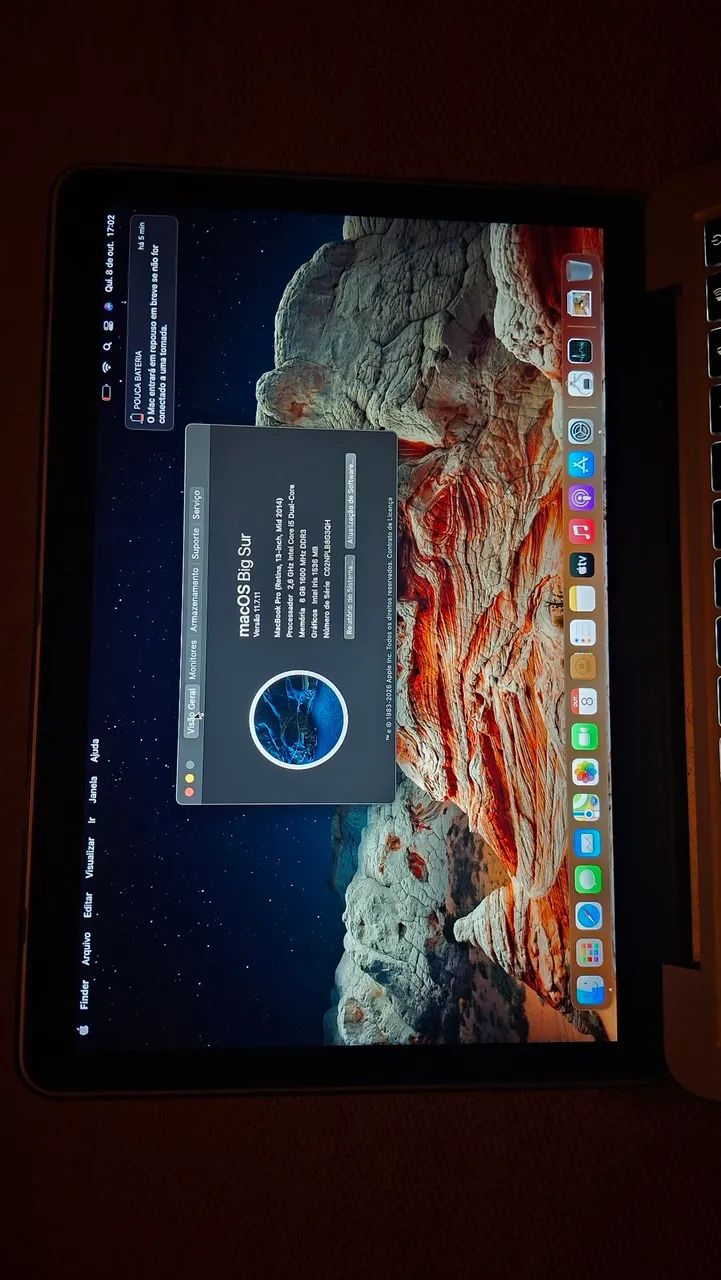Click the POUCA BATERIA notification
The height and width of the screenshot is (1280, 721).
point(152,322)
